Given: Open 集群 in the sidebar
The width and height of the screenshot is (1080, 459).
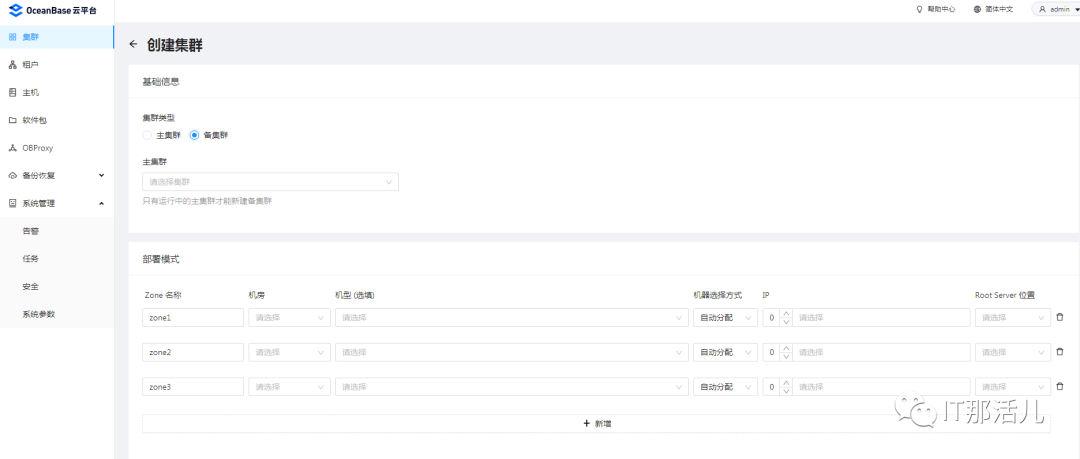Looking at the screenshot, I should 56,37.
